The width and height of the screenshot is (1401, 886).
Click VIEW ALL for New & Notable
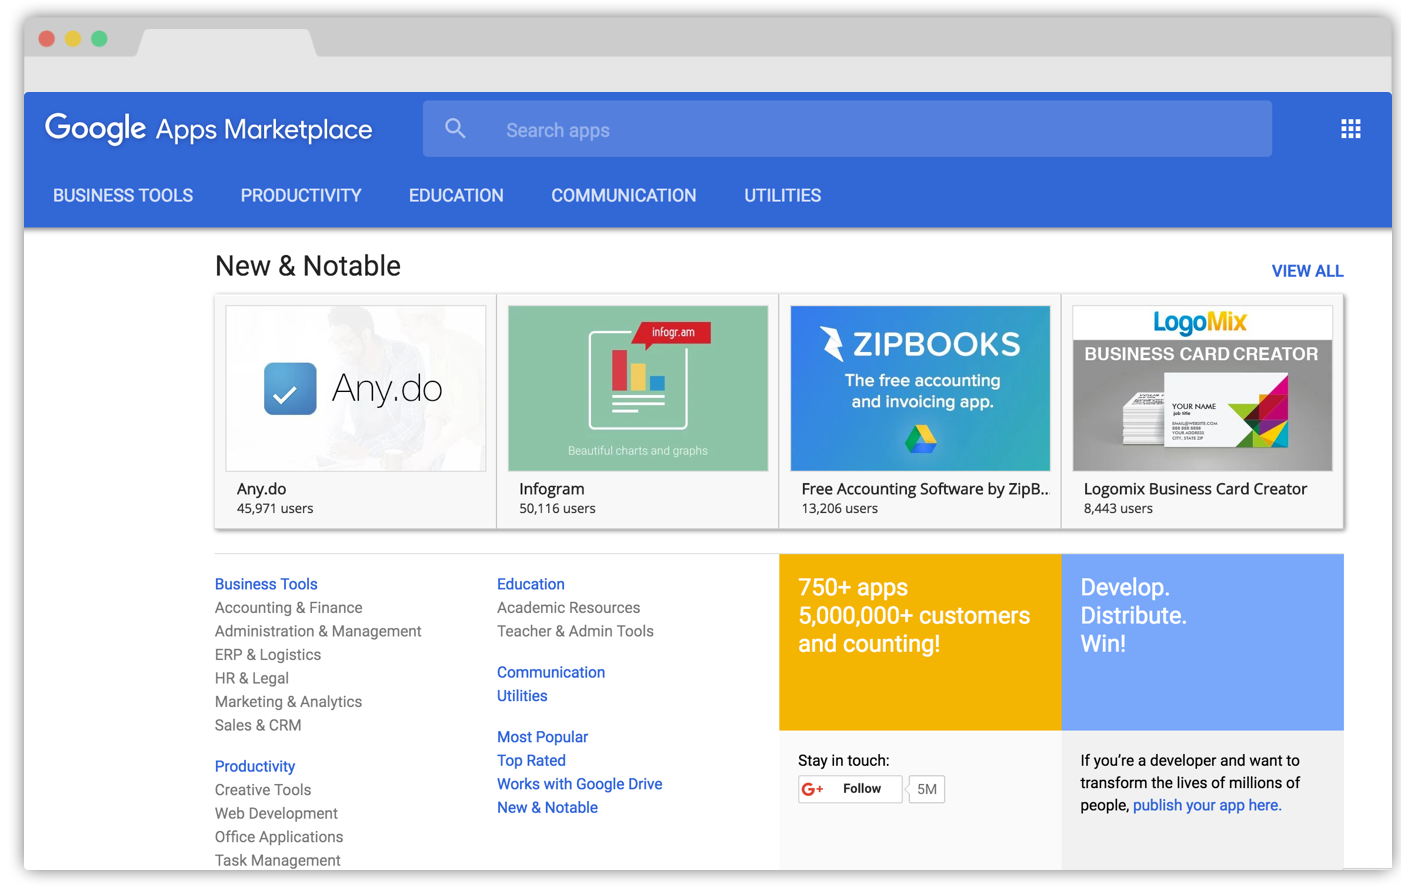coord(1307,271)
